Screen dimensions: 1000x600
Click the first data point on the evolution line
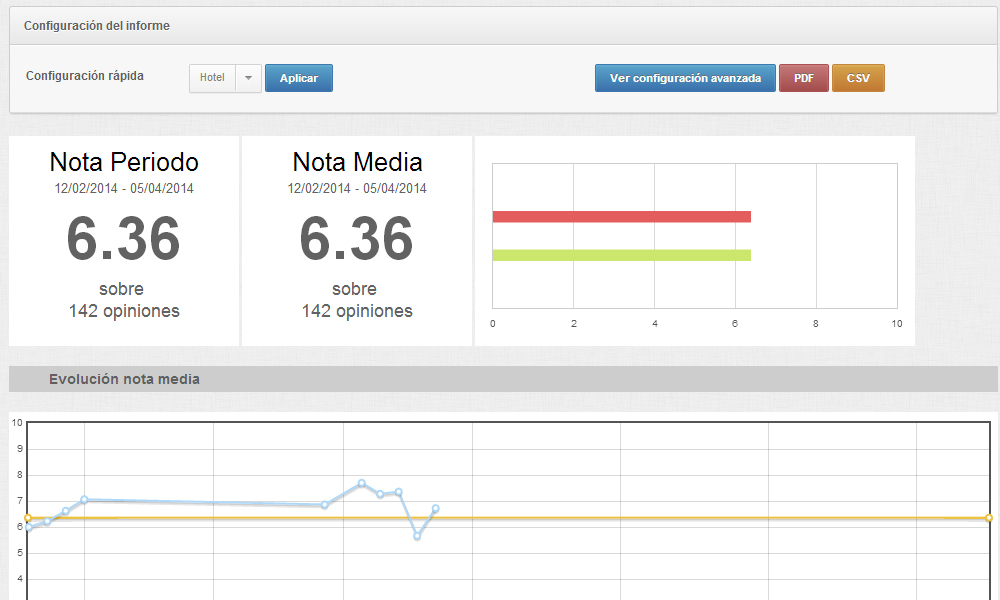click(27, 527)
